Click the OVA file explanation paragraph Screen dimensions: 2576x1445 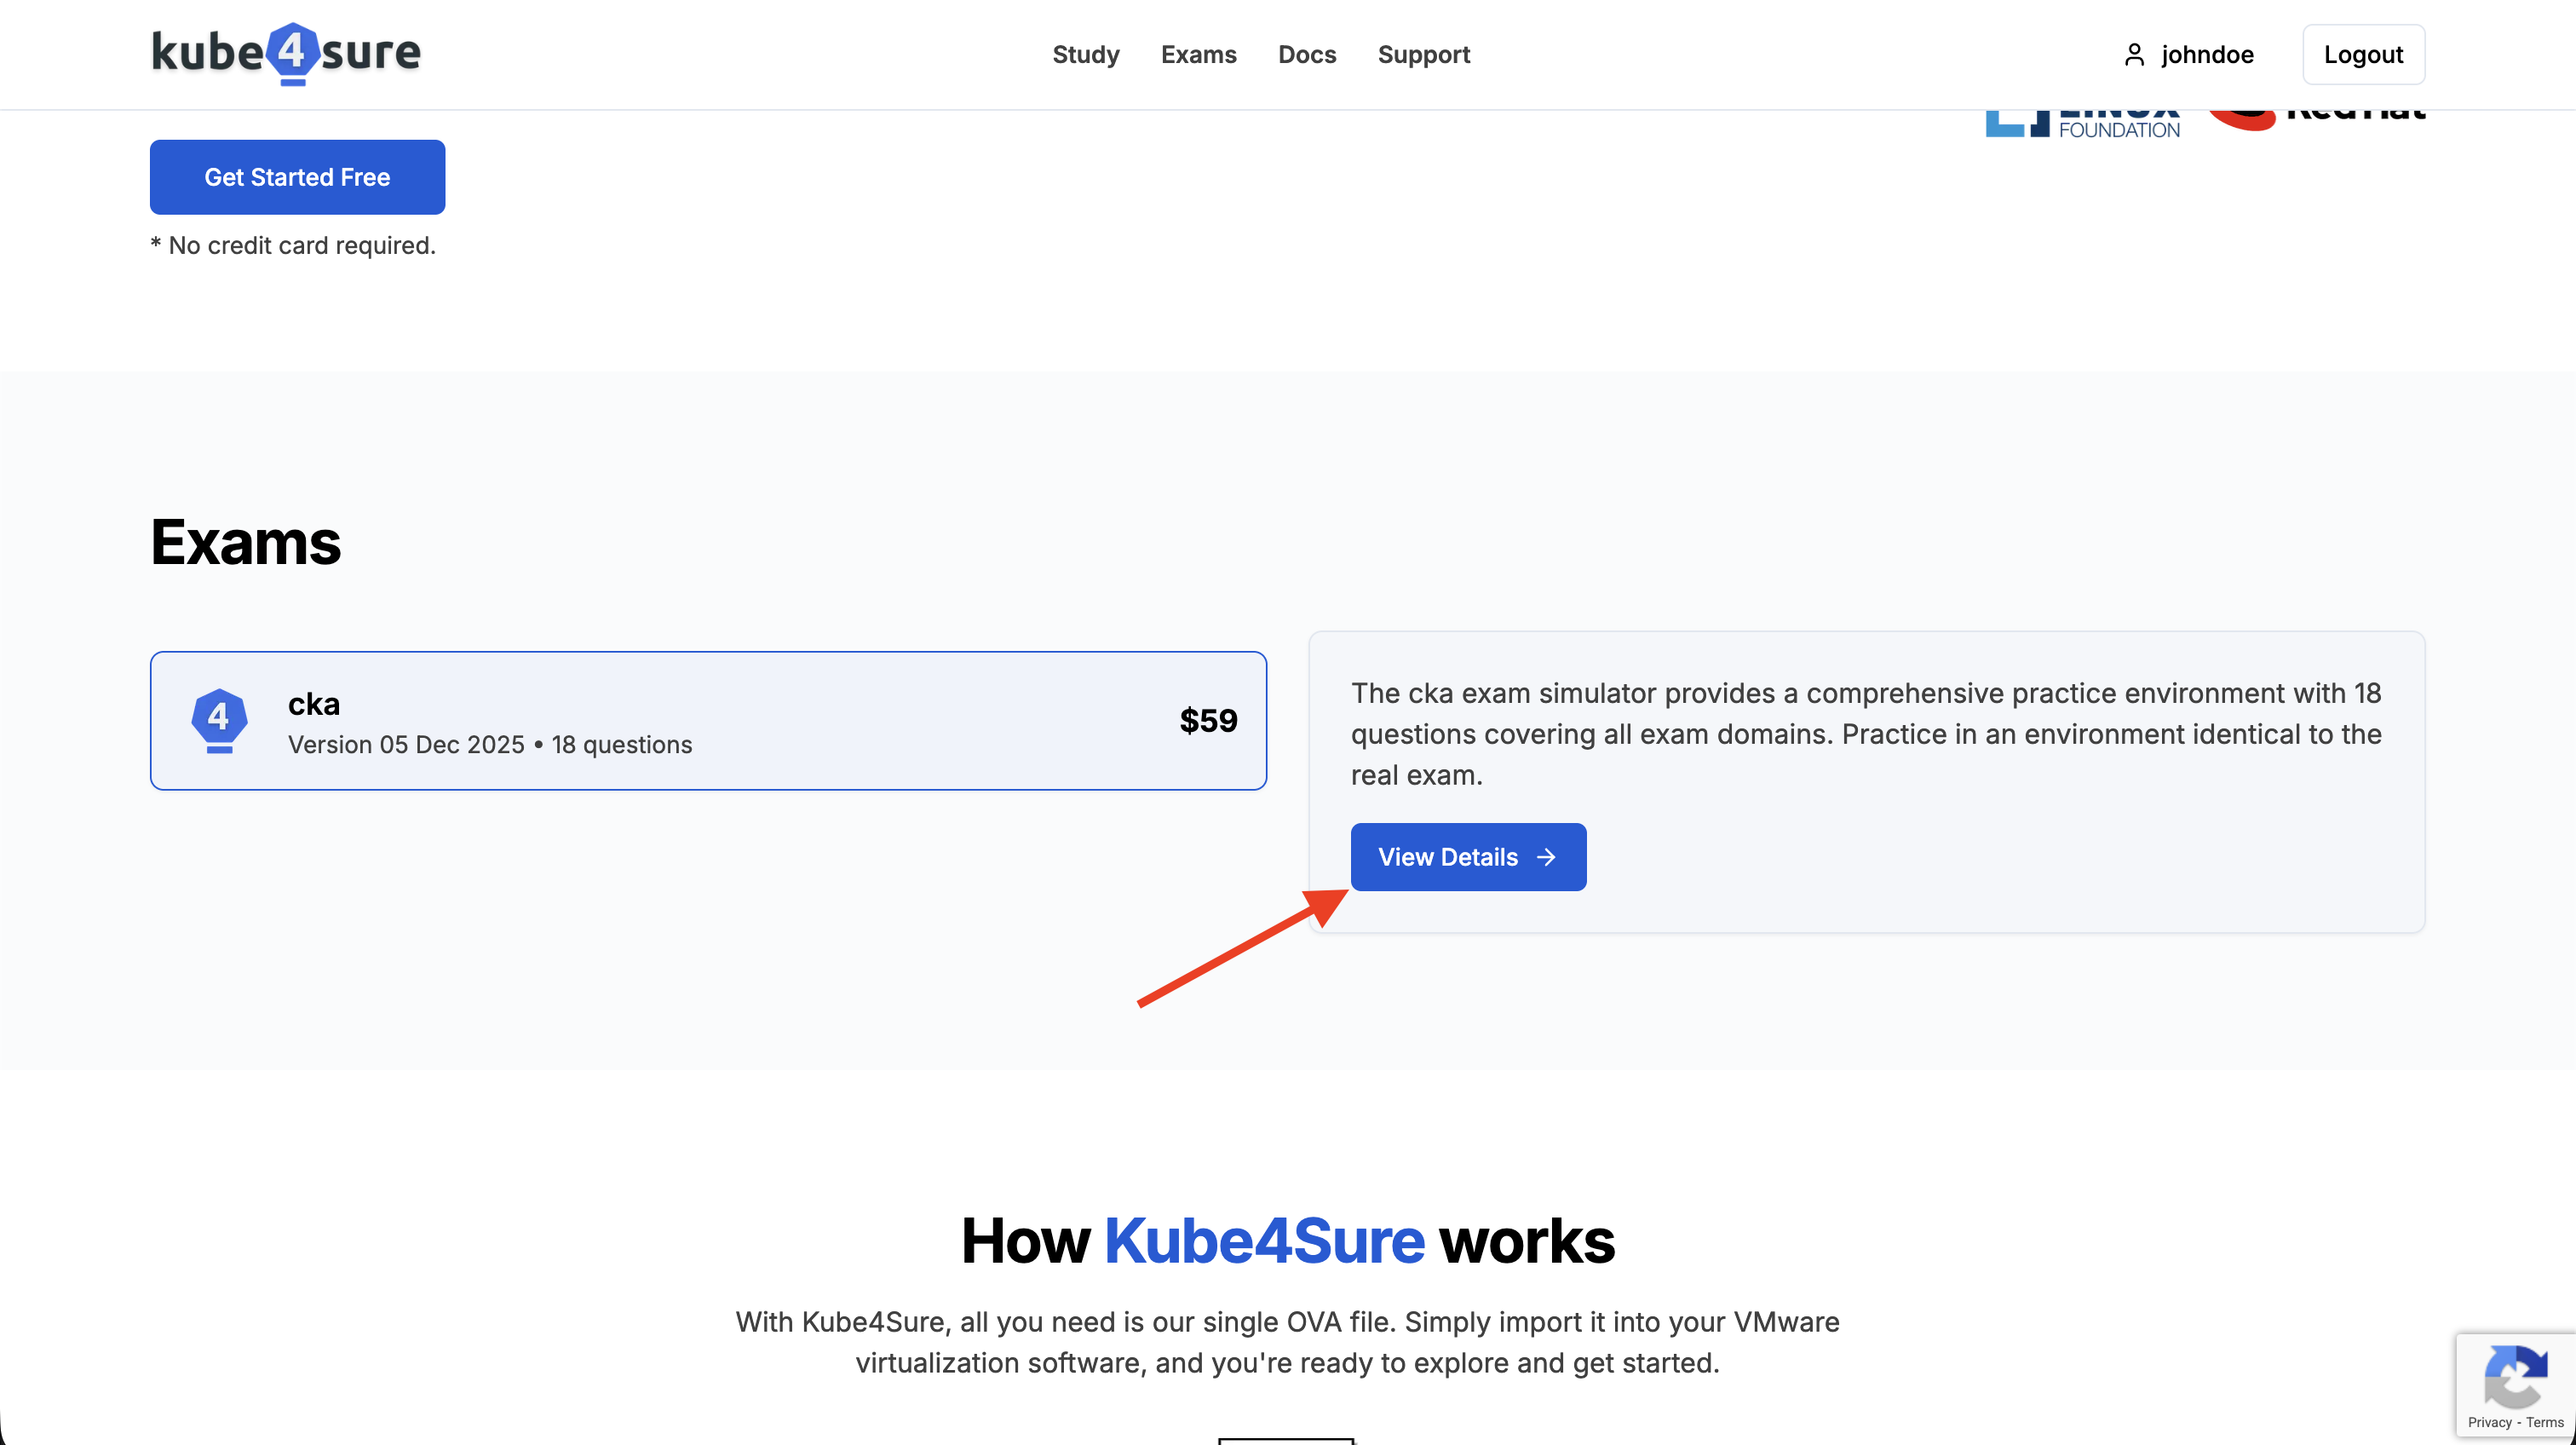1288,1343
